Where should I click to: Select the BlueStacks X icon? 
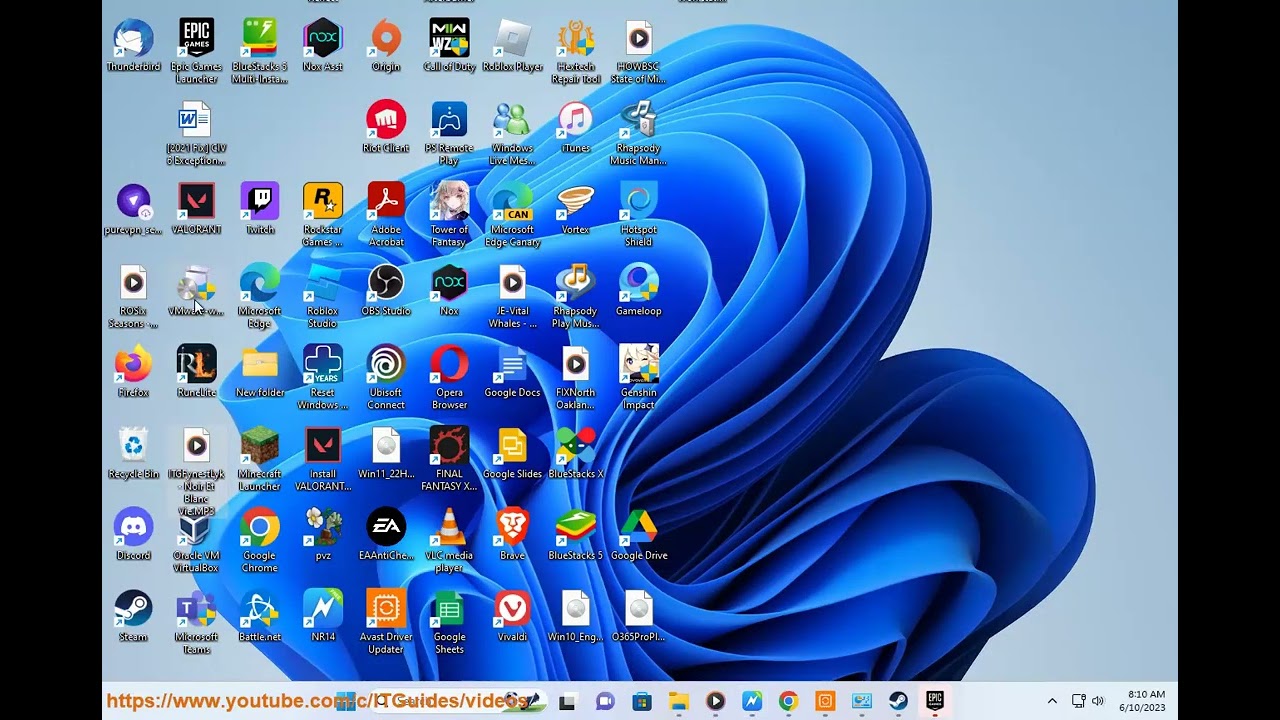(x=575, y=453)
